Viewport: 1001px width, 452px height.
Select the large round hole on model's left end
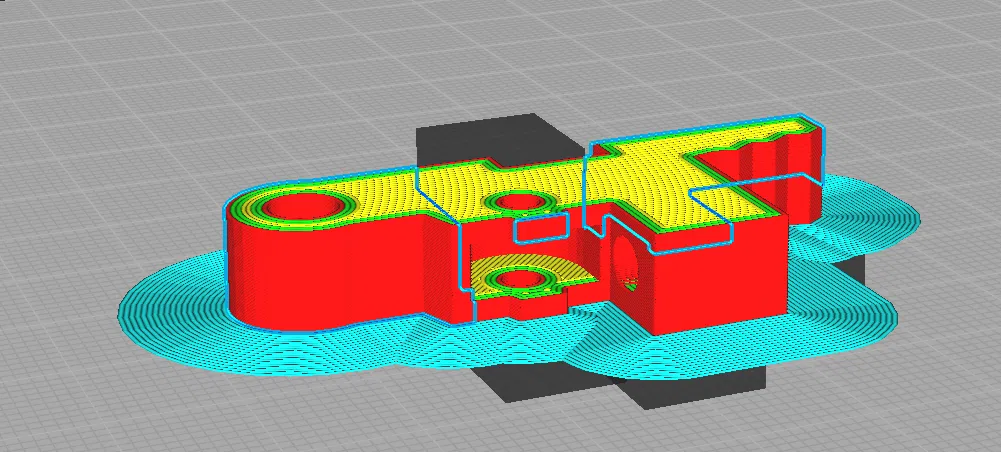pyautogui.click(x=303, y=206)
